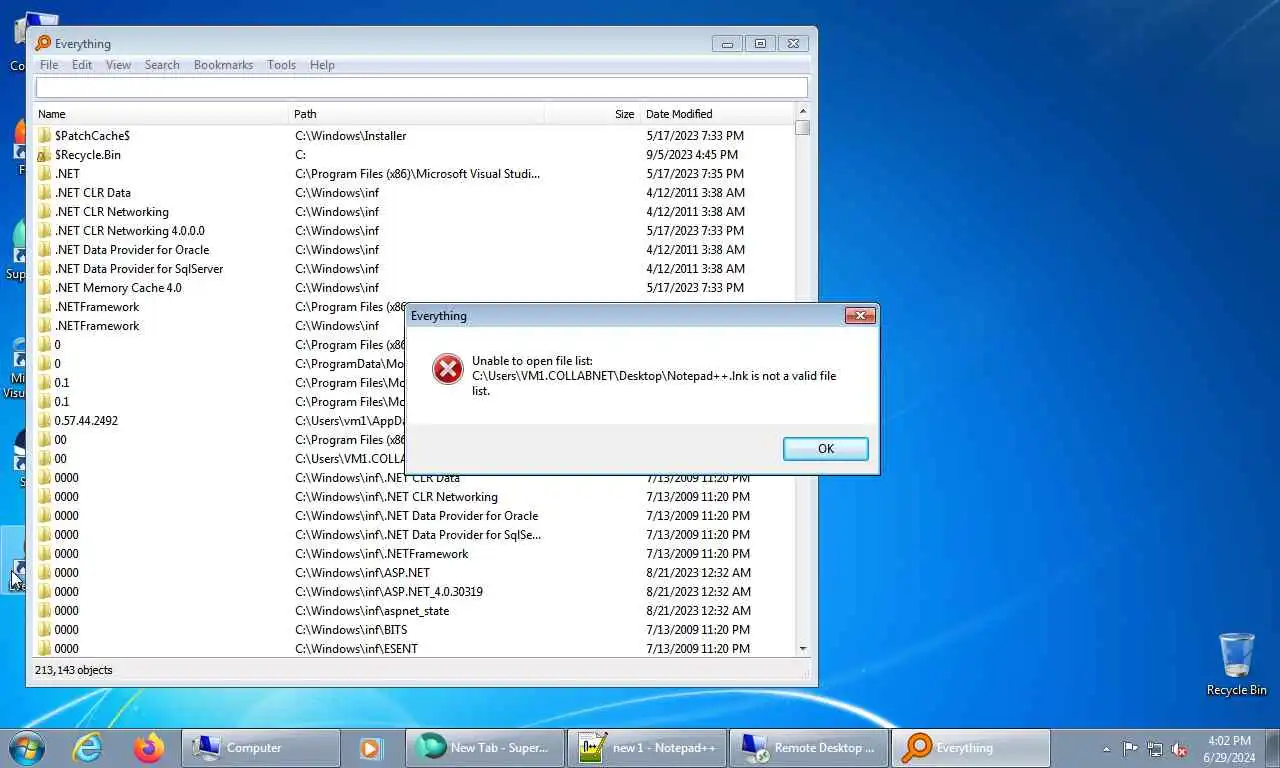This screenshot has width=1280, height=768.
Task: Select the $PatchCache$ row name text
Action: pyautogui.click(x=92, y=135)
